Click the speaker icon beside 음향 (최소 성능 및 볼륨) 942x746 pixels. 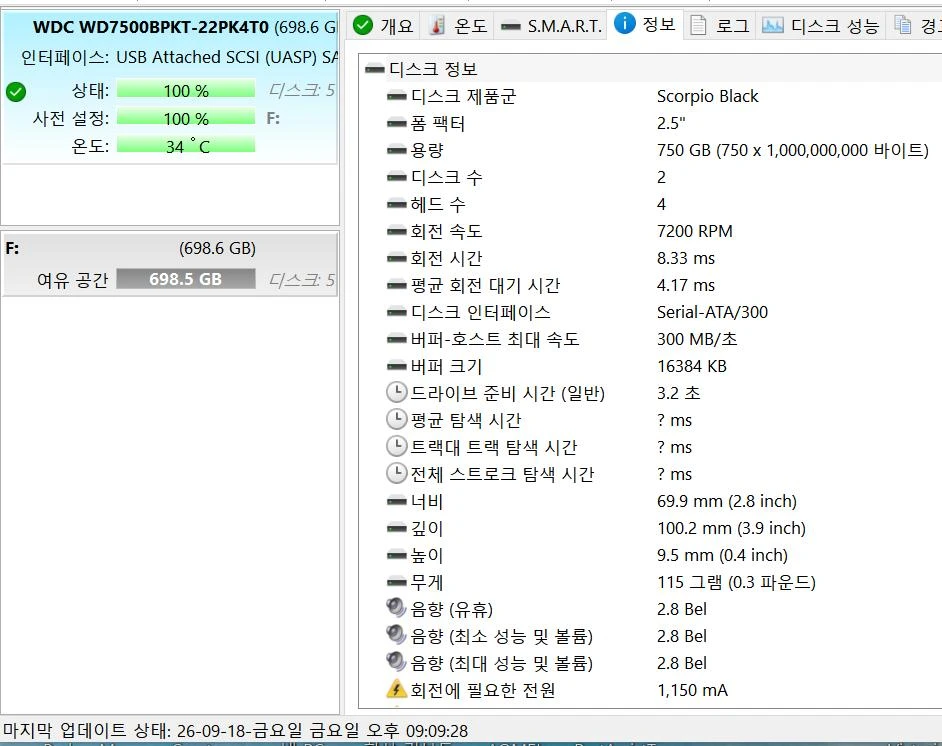[x=397, y=635]
